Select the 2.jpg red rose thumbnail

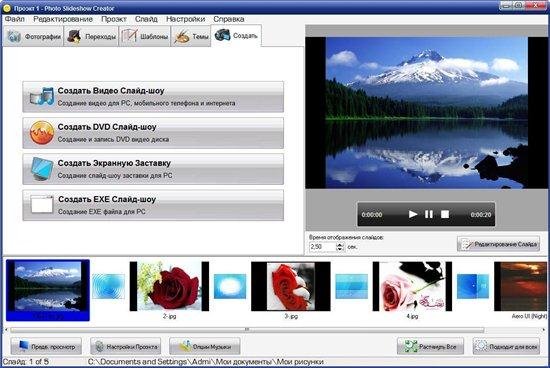coord(169,286)
